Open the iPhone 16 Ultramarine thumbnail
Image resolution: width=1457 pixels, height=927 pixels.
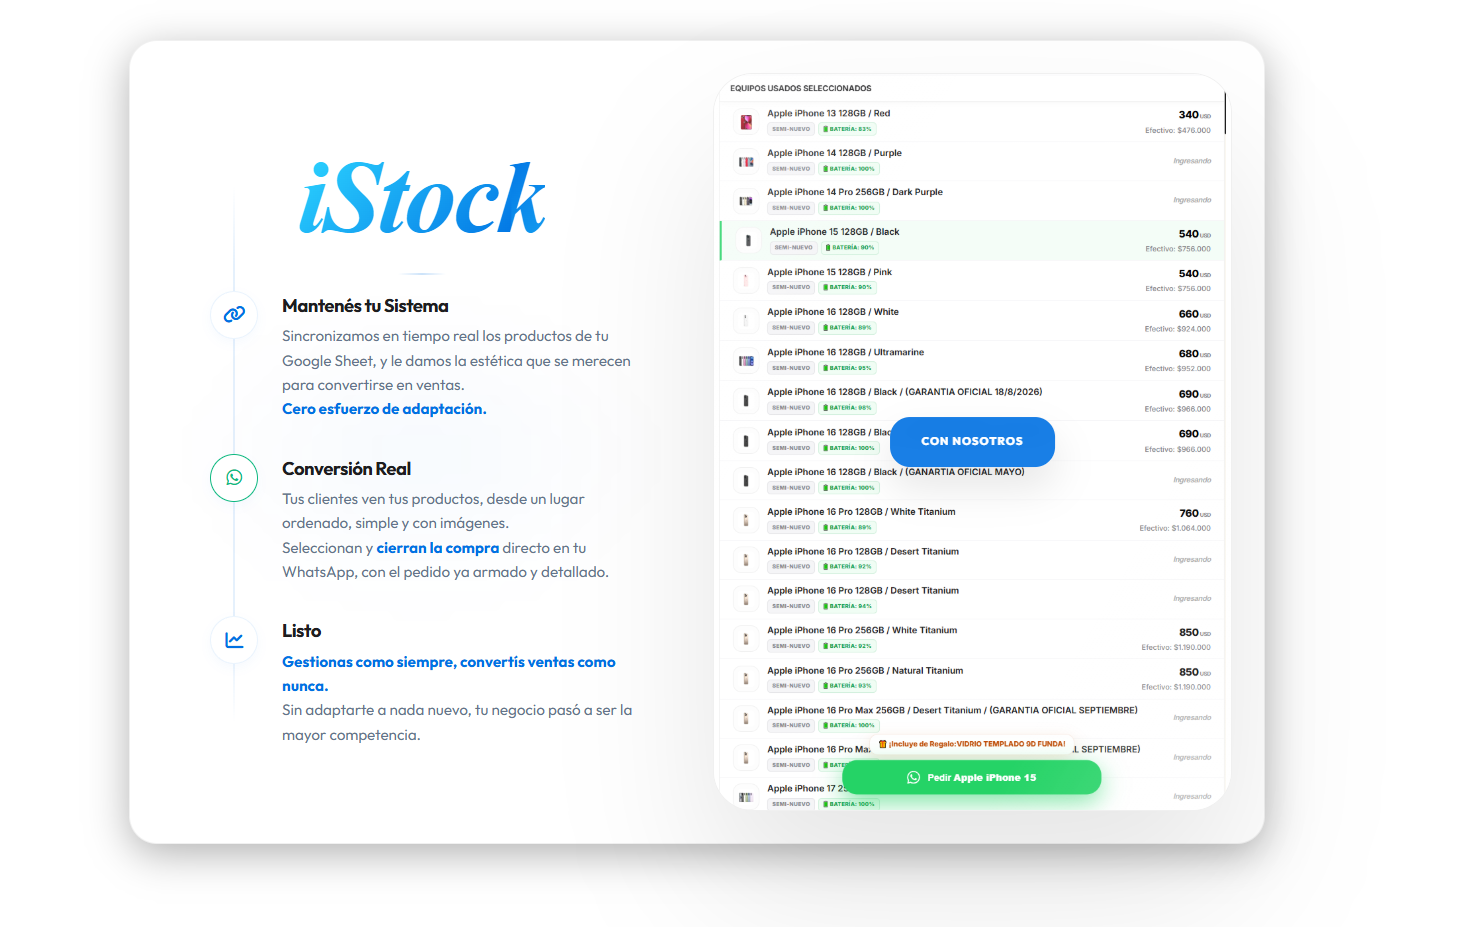746,361
